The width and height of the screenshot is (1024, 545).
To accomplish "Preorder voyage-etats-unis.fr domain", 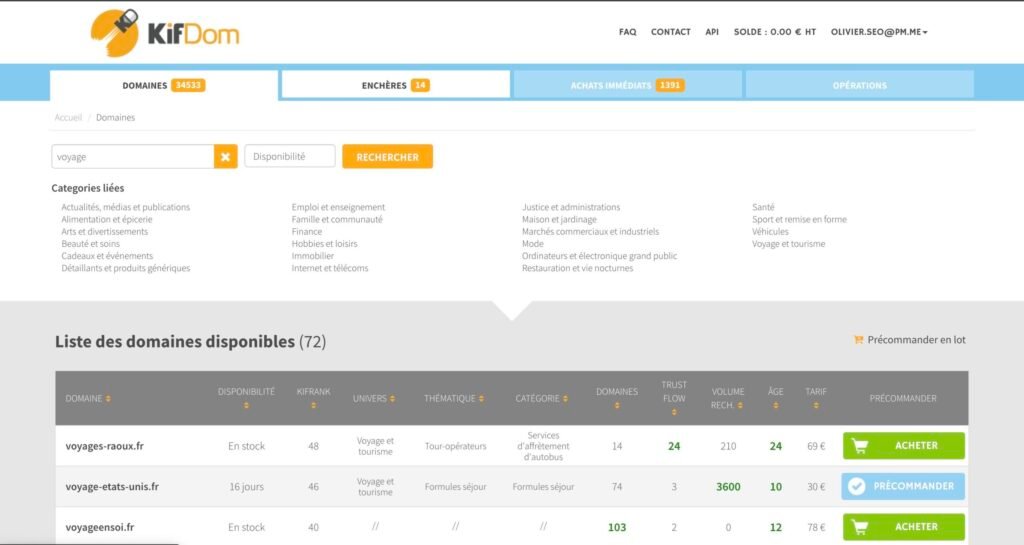I will [903, 487].
